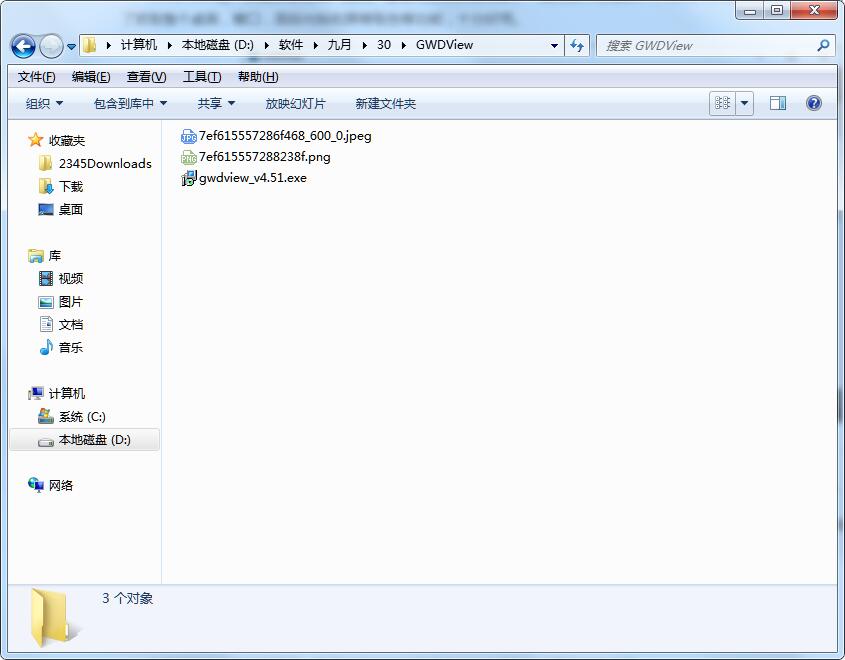Click the 系统 (C:) drive icon
Image resolution: width=845 pixels, height=660 pixels.
(46, 416)
